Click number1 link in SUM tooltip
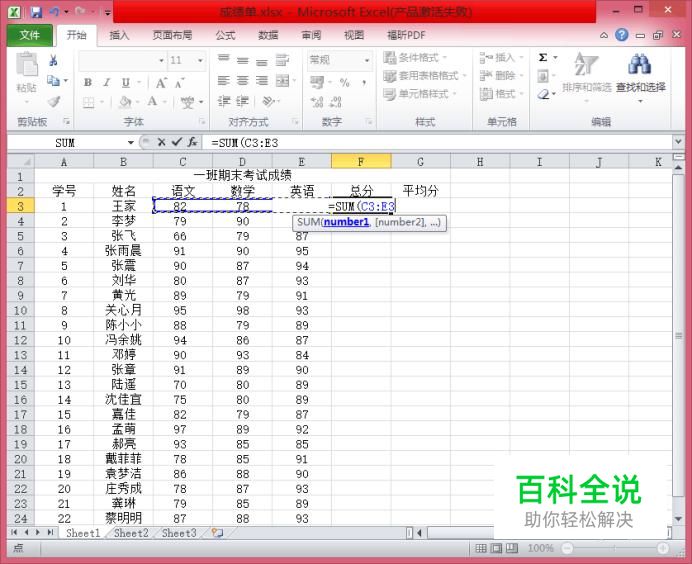The width and height of the screenshot is (692, 564). click(346, 222)
